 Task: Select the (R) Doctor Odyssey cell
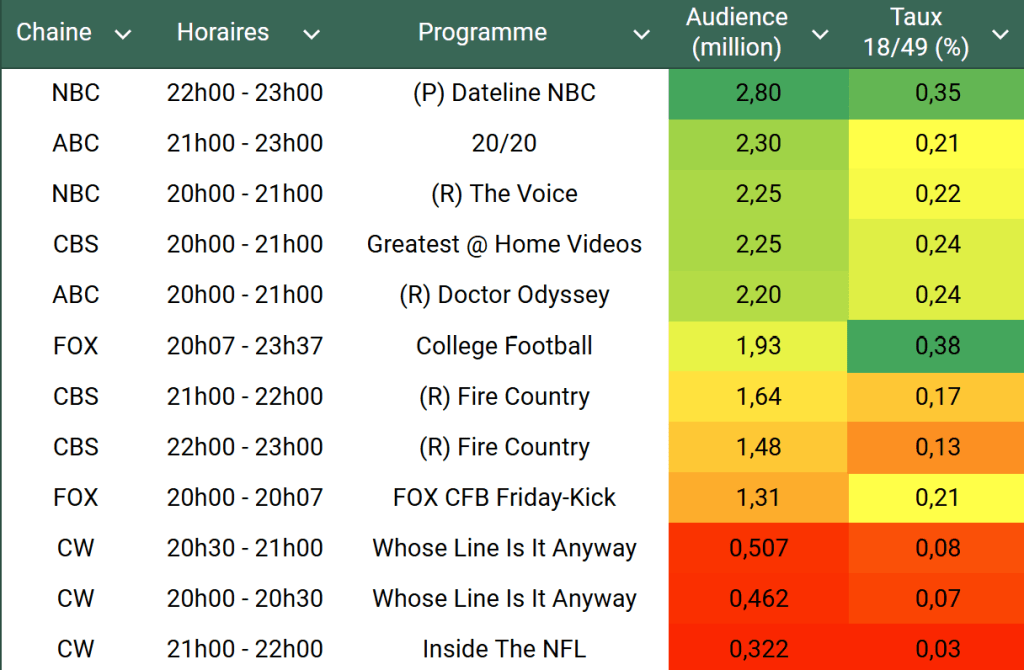[x=504, y=295]
